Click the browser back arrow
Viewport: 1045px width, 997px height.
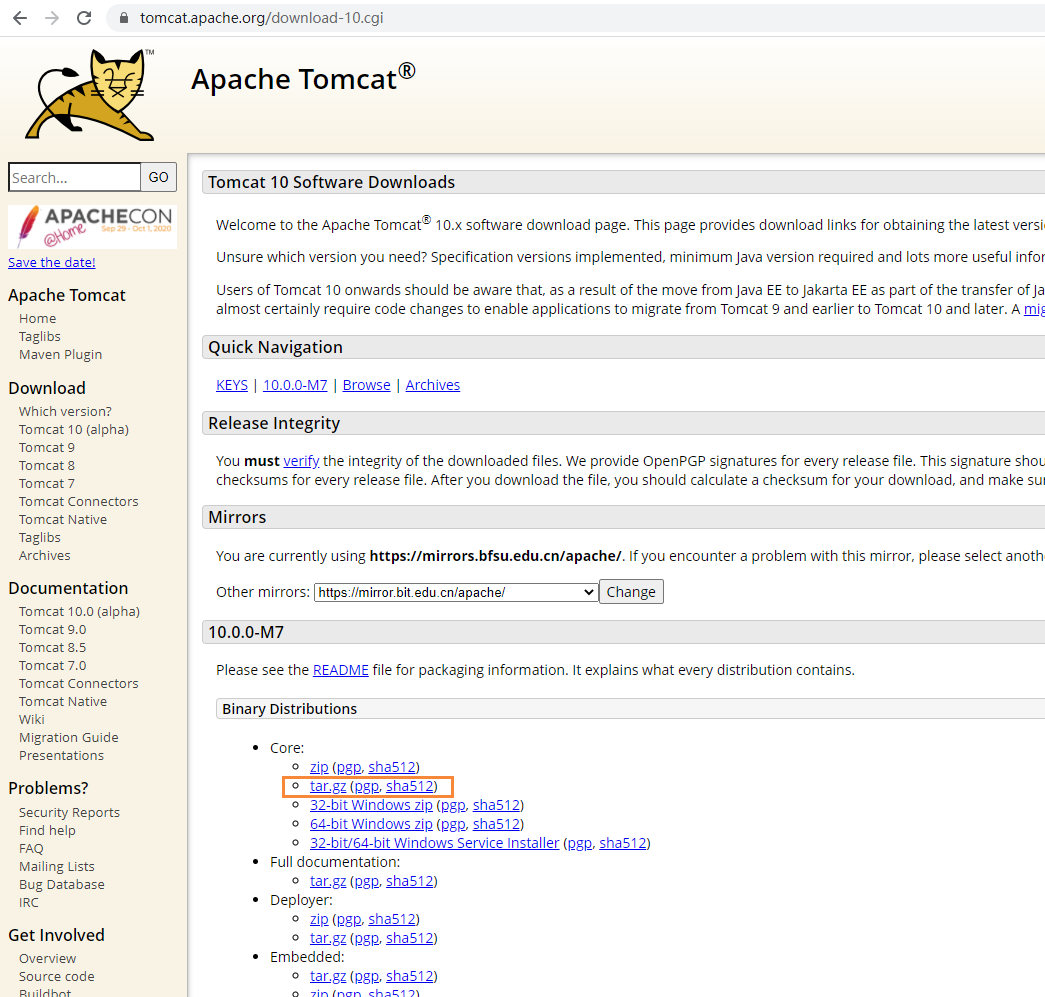point(20,18)
